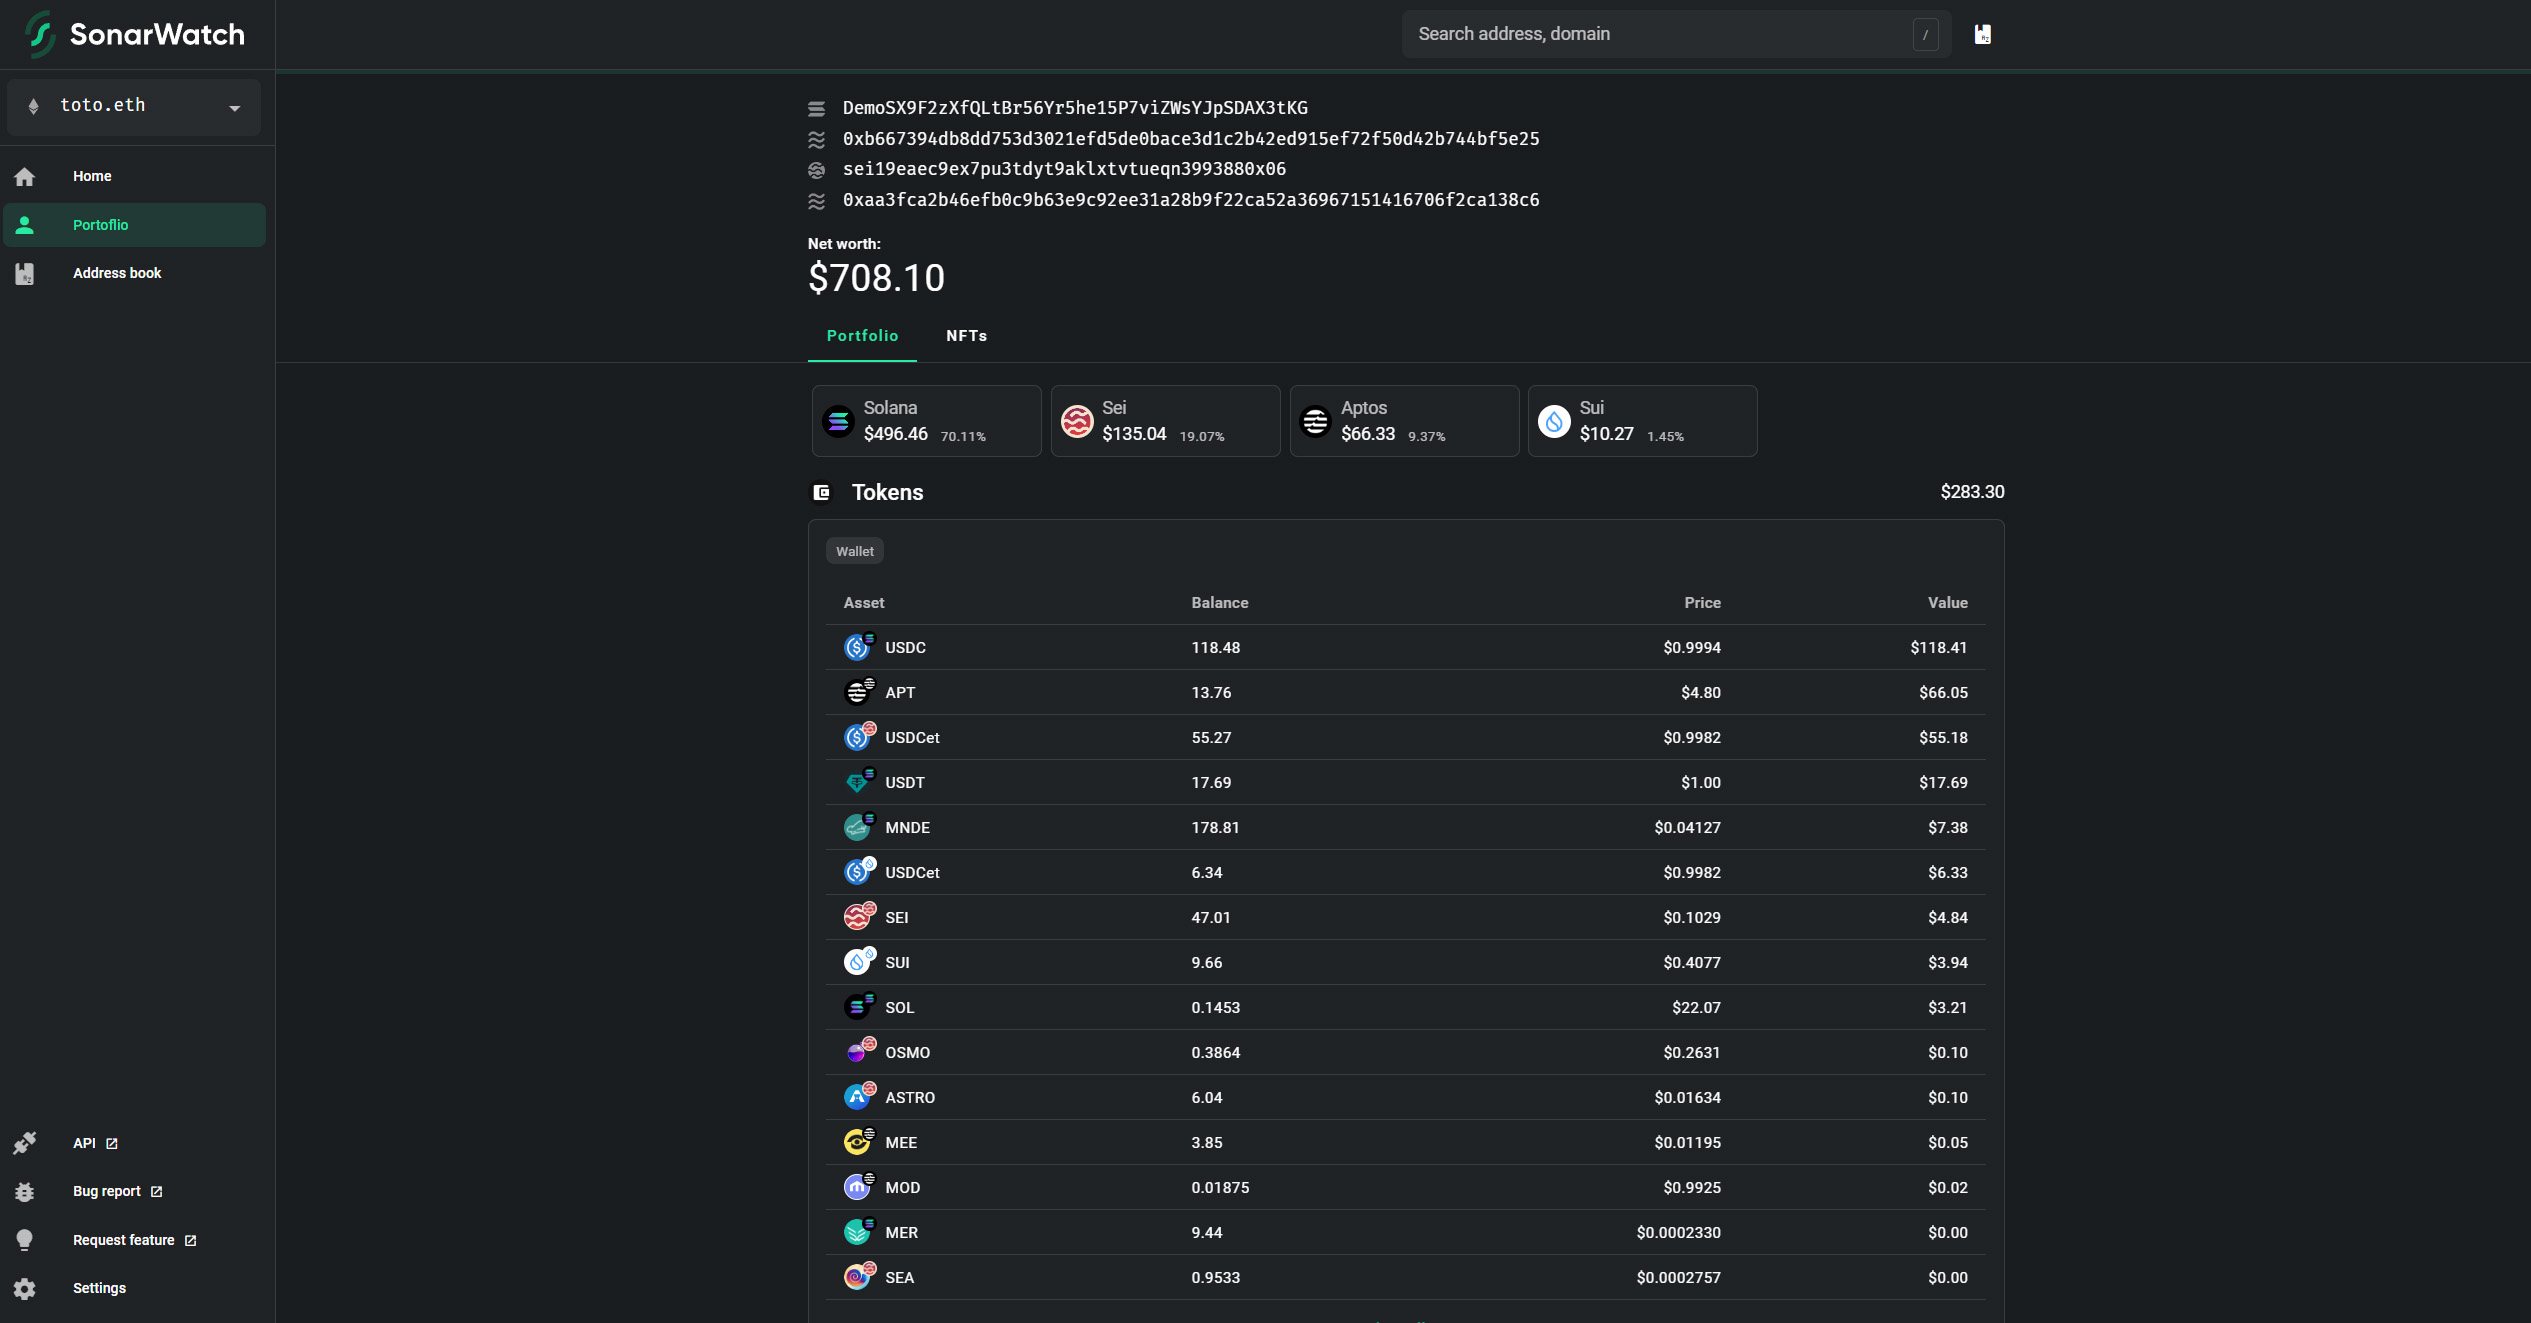Open Address book in sidebar
2531x1323 pixels.
pyautogui.click(x=117, y=273)
